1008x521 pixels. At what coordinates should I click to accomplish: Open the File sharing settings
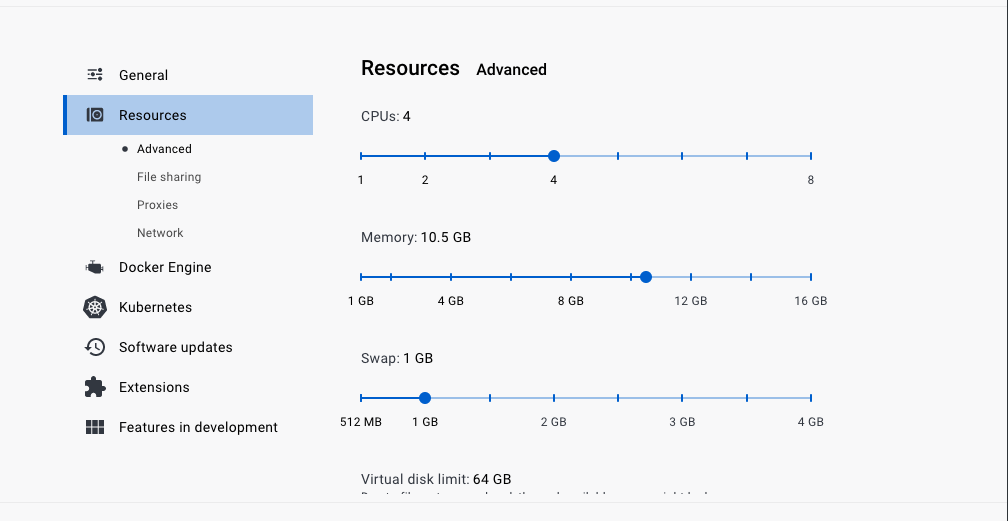pyautogui.click(x=169, y=177)
